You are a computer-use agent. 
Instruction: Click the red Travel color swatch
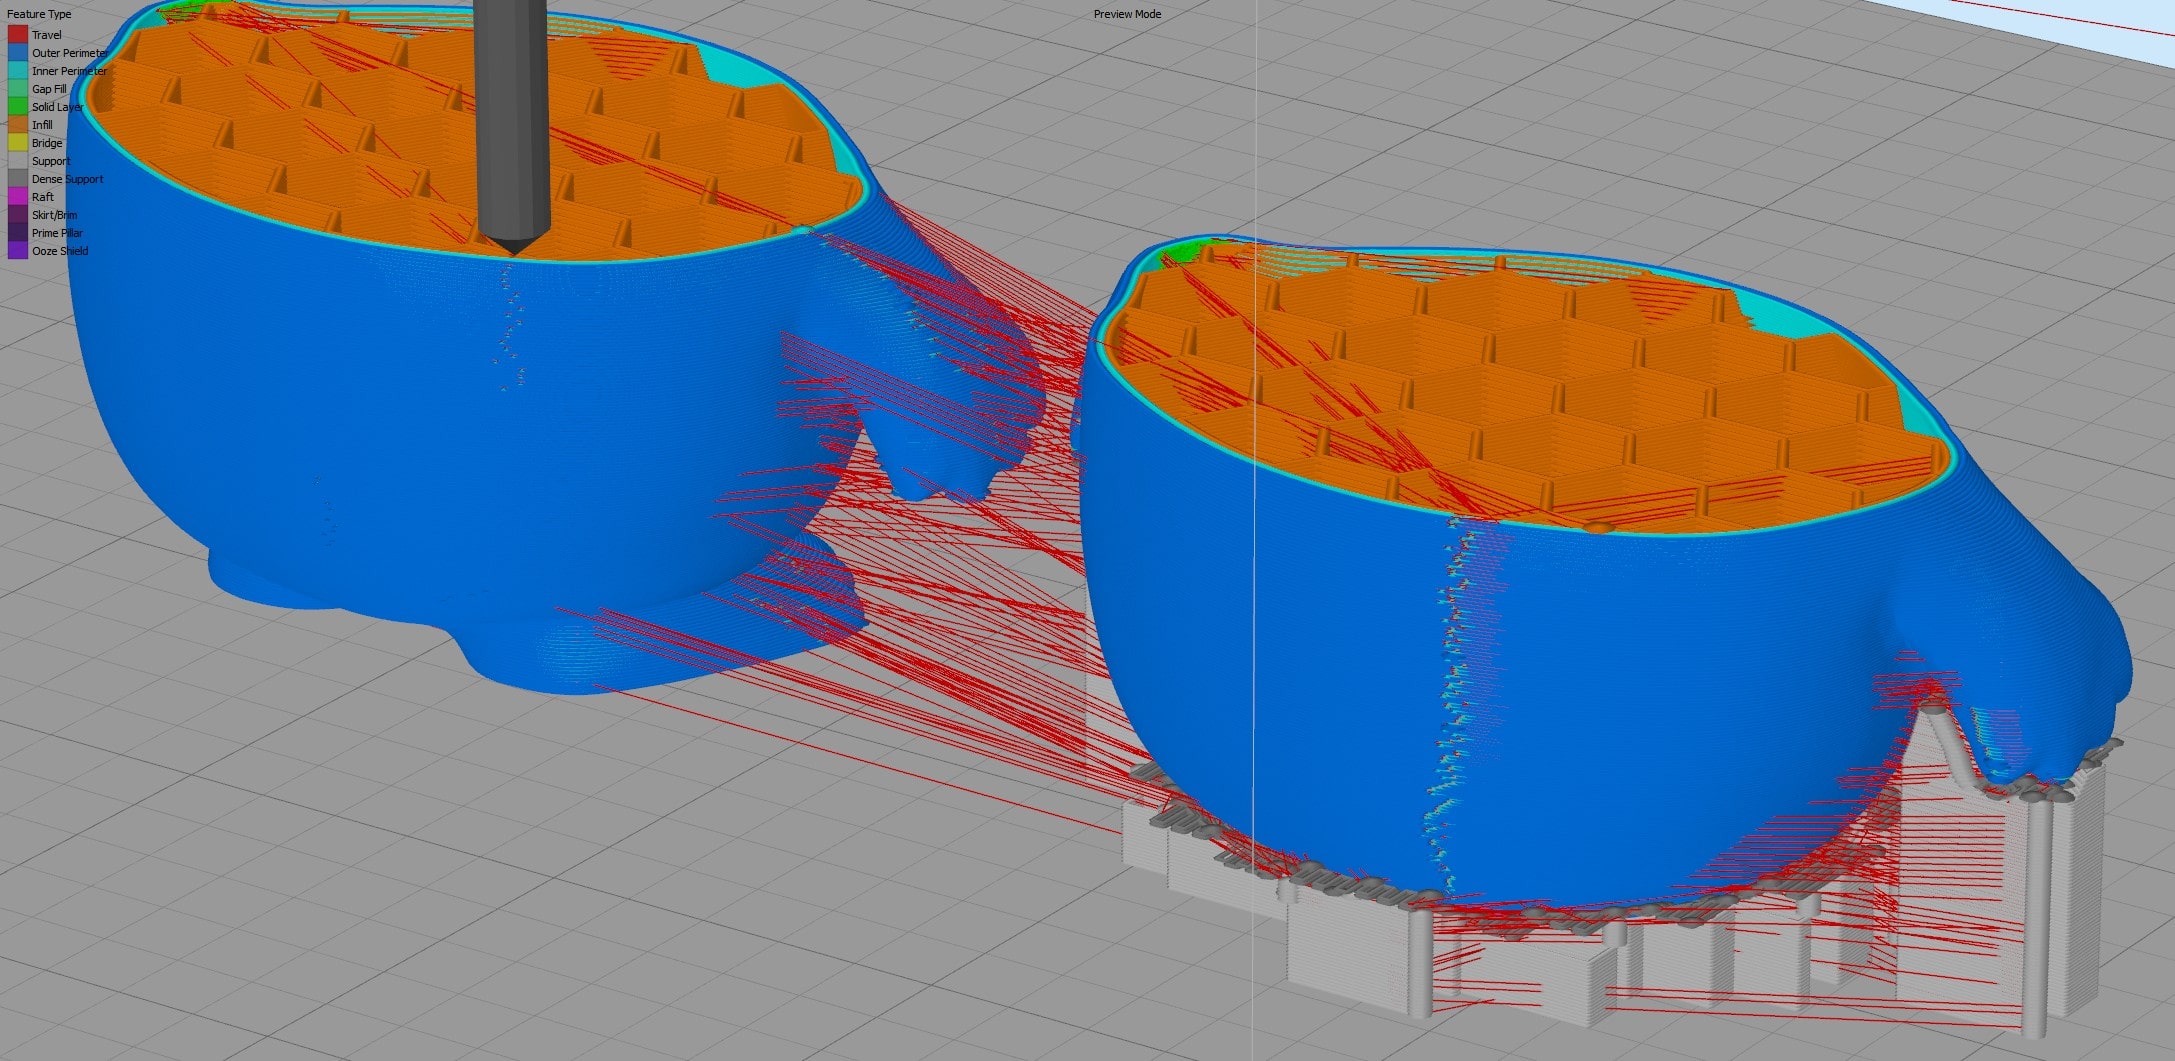pyautogui.click(x=18, y=35)
